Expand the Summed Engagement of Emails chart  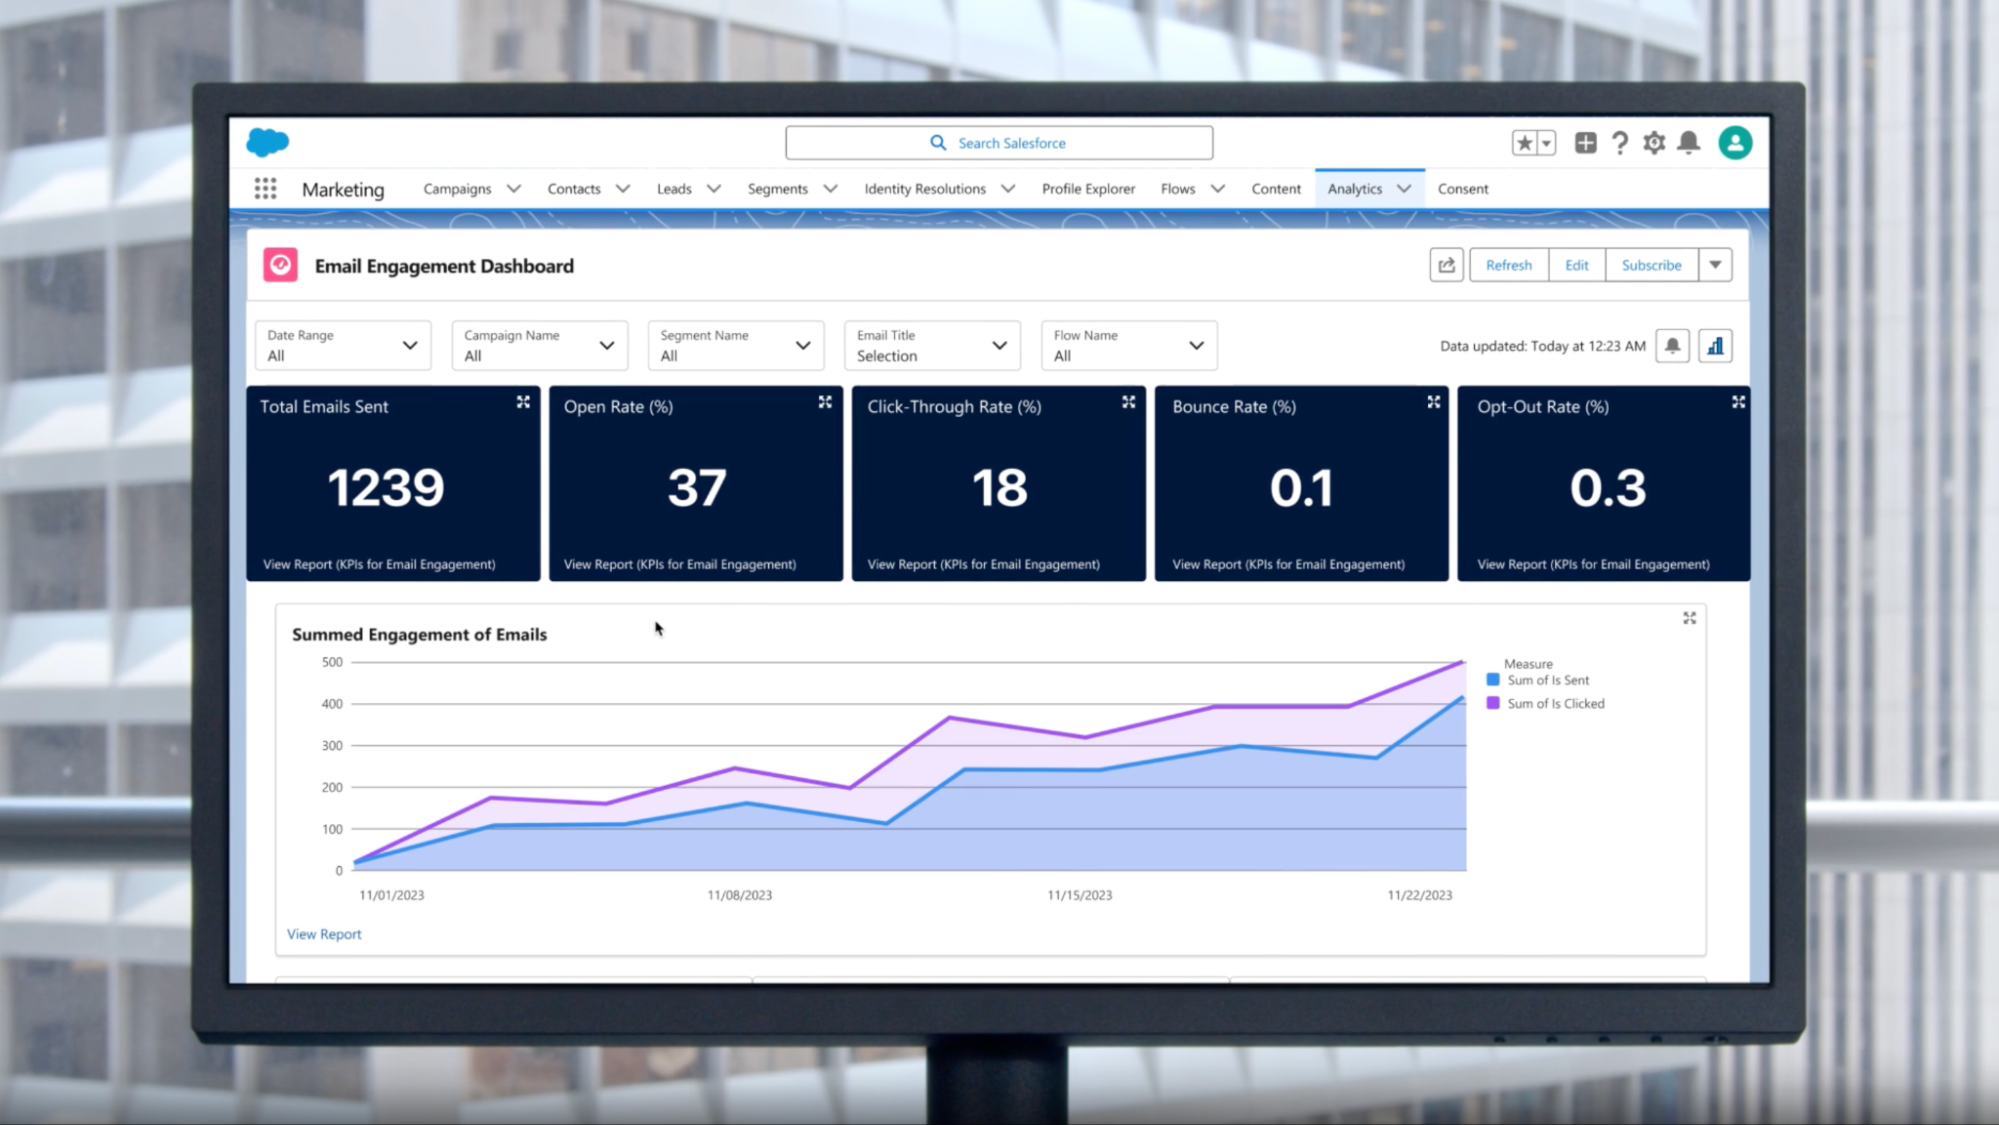(1689, 618)
